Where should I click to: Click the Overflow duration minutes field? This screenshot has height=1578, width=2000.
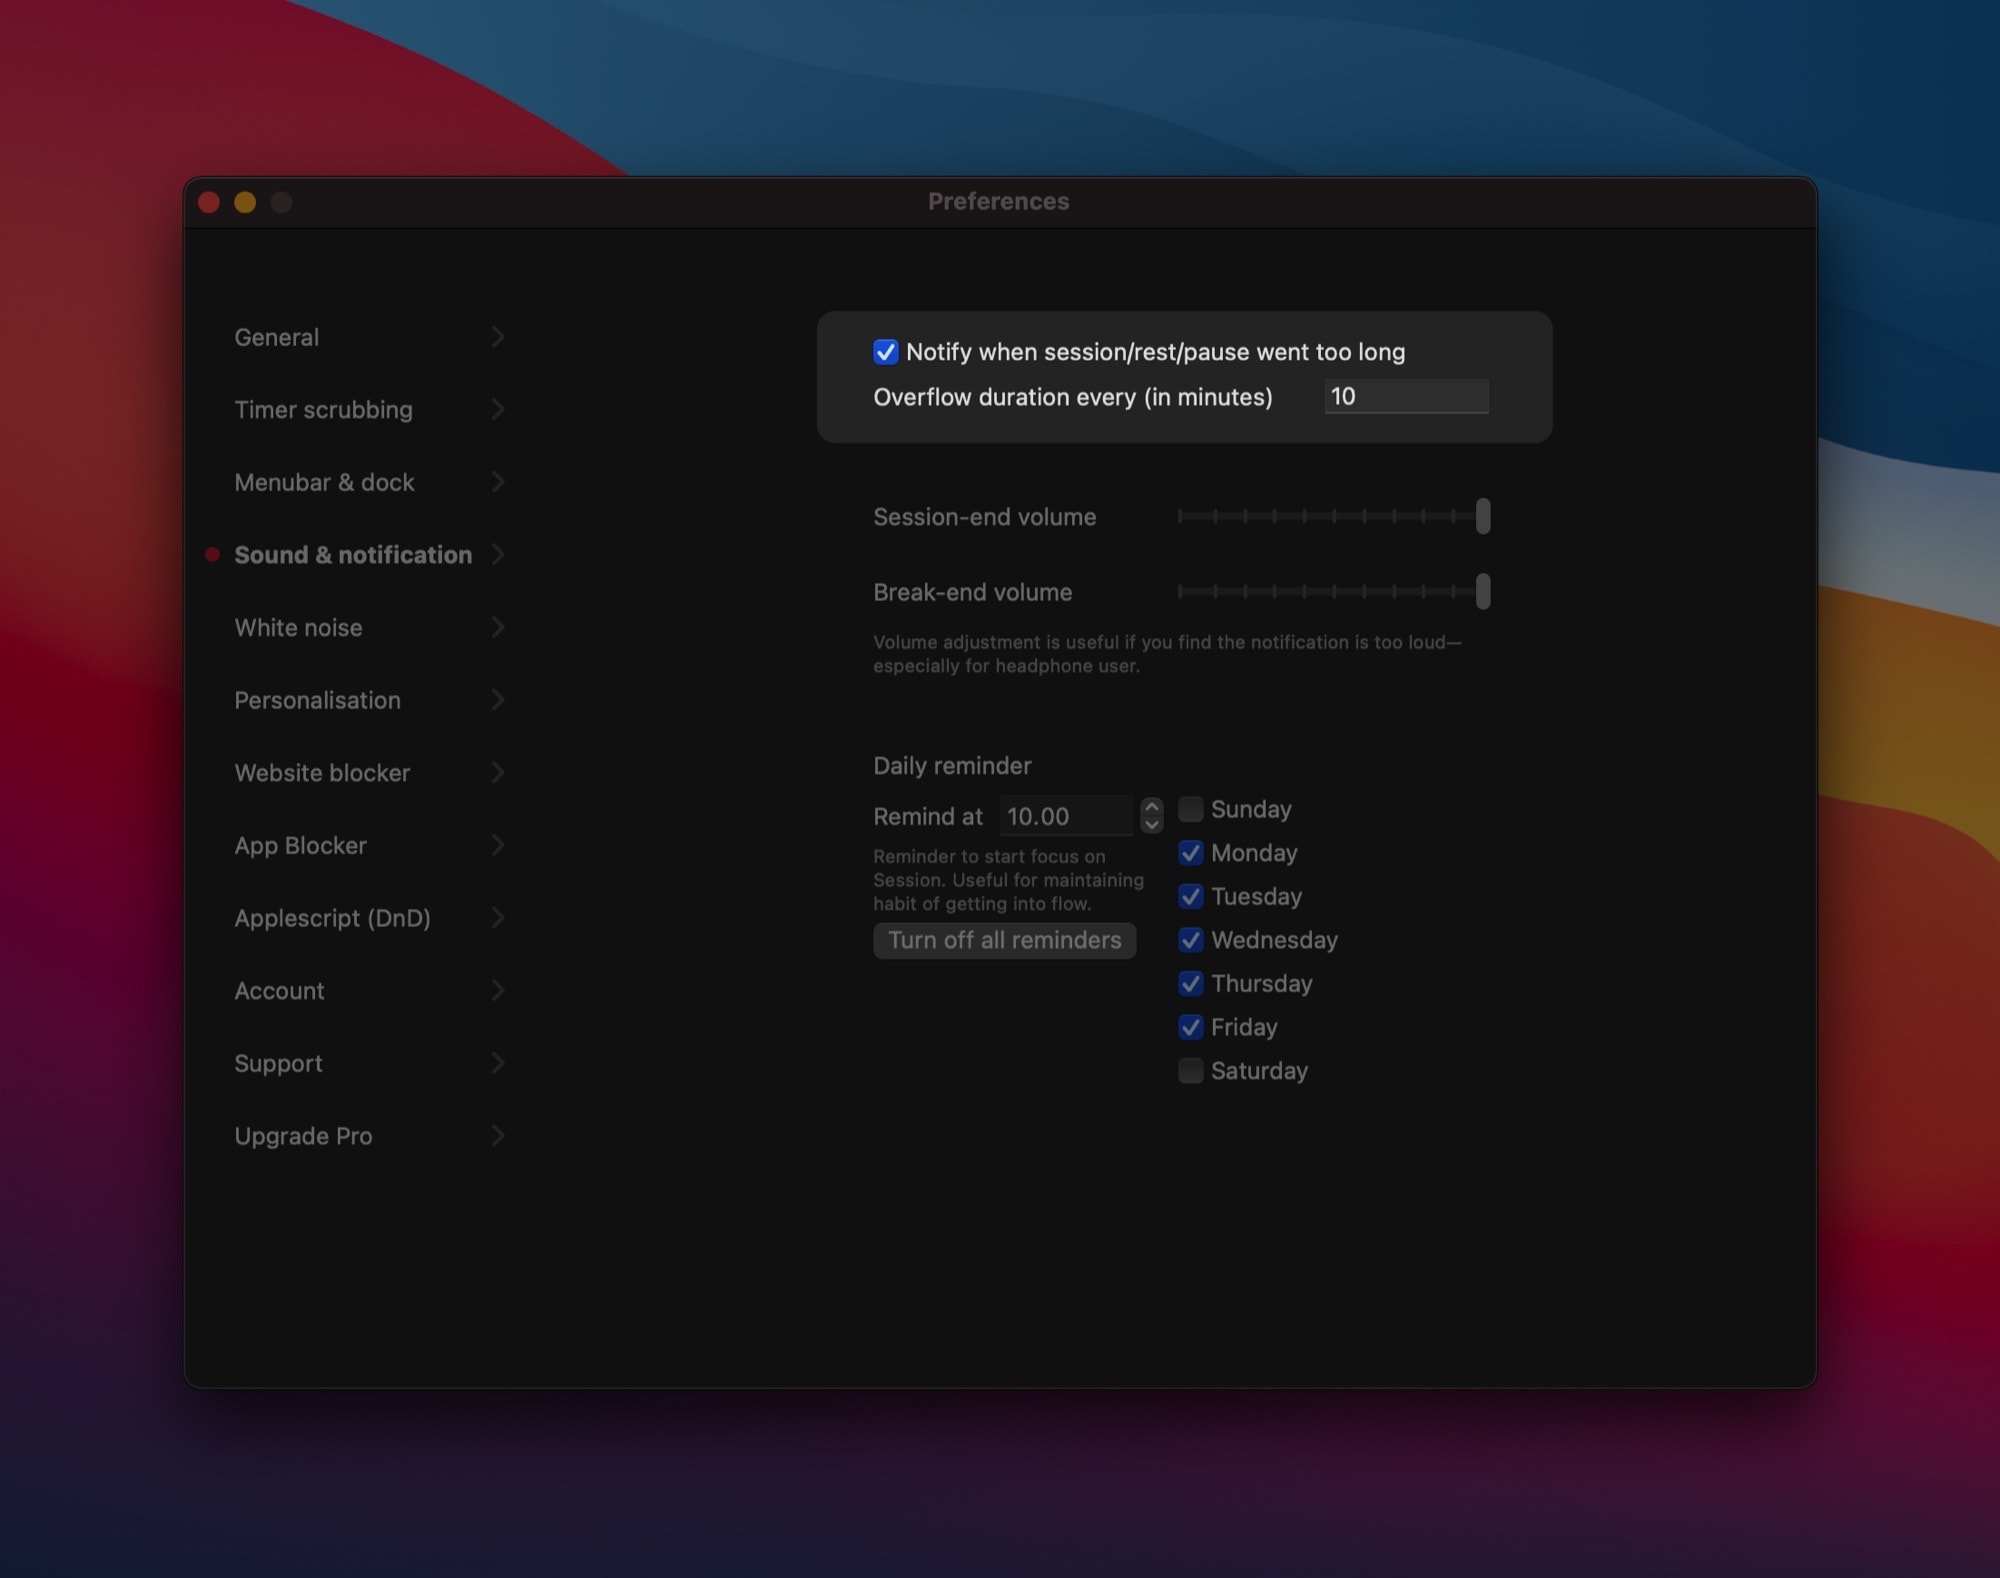coord(1406,397)
